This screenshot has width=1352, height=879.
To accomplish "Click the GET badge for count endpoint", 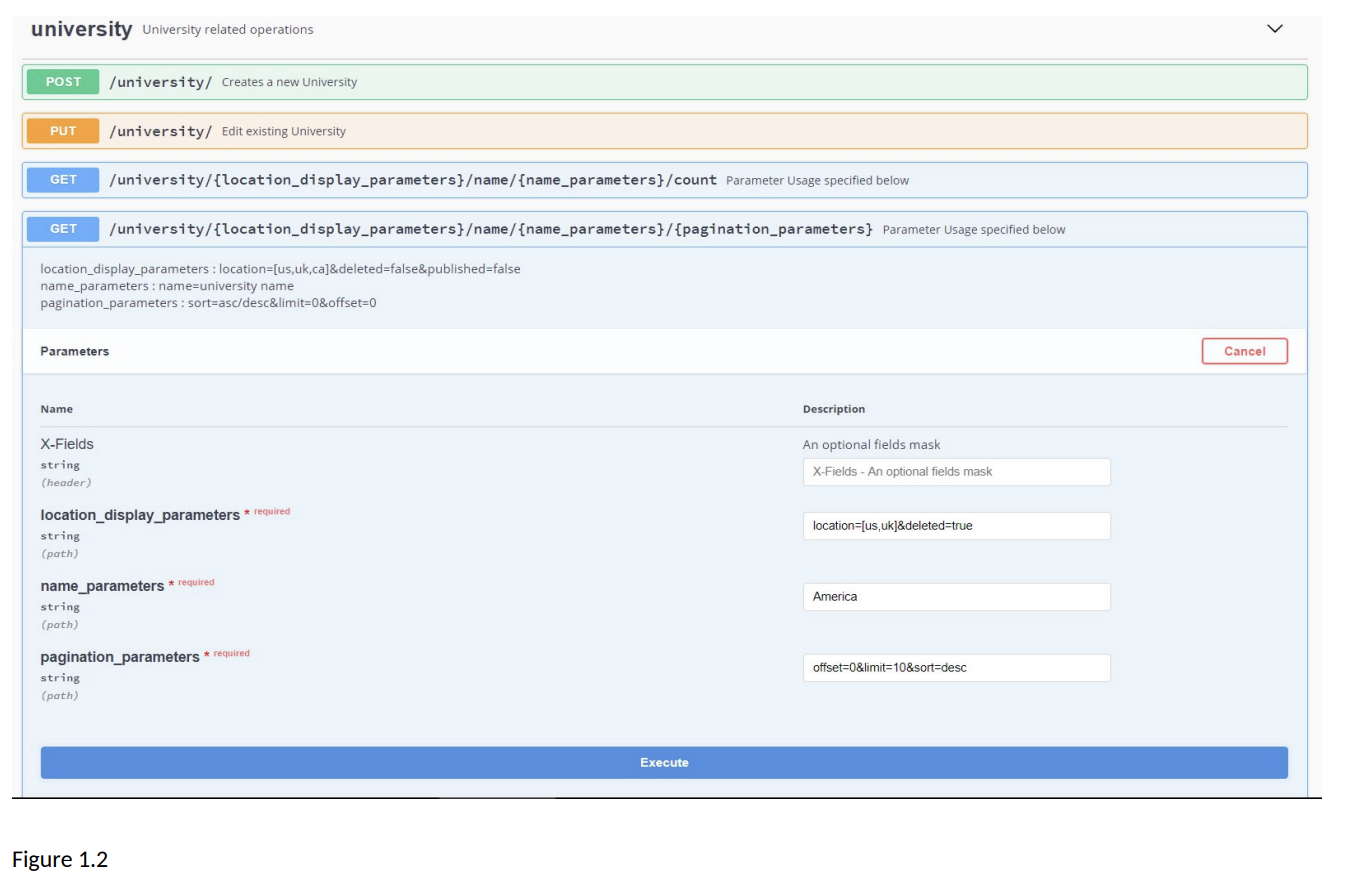I will [63, 180].
